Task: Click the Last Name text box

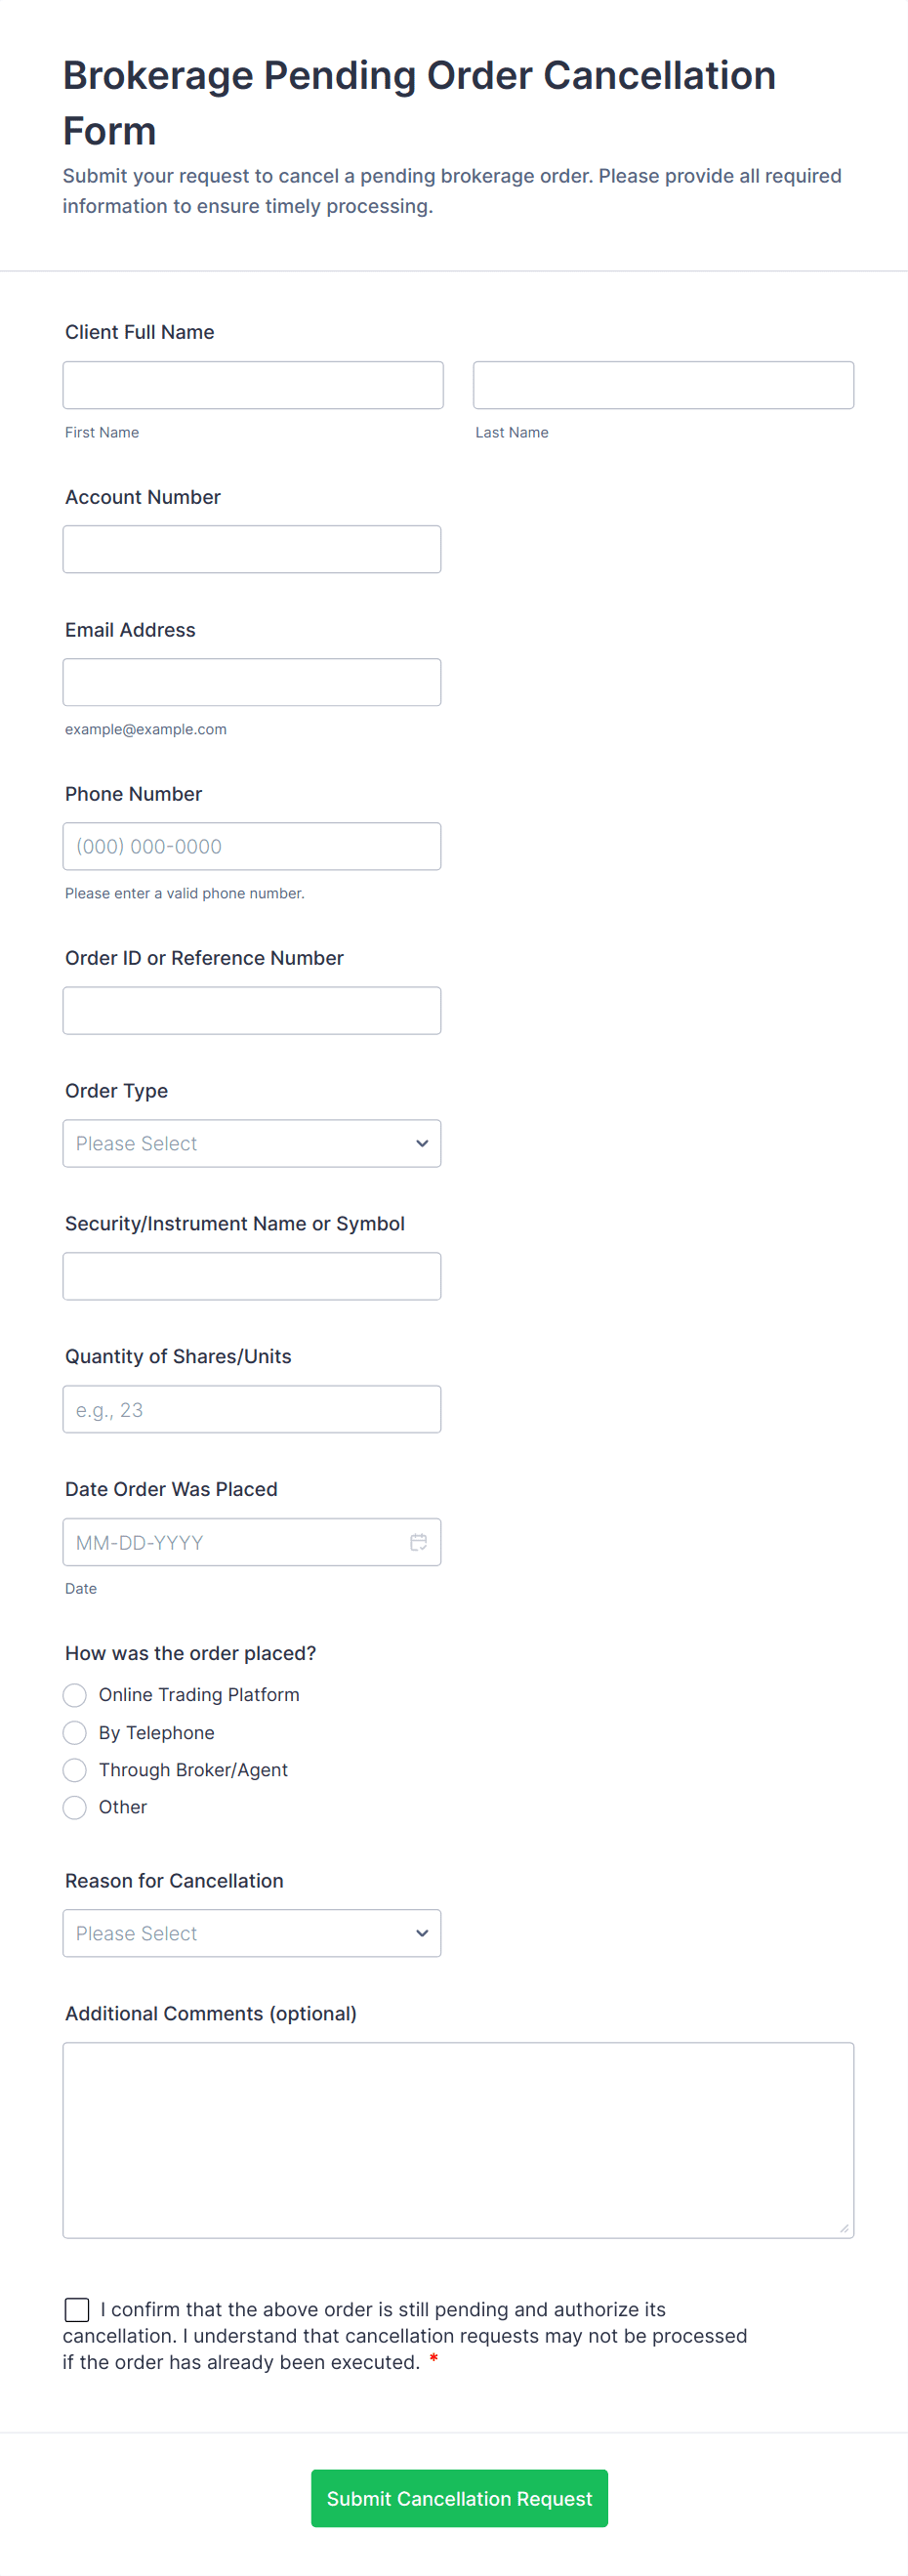Action: 663,385
